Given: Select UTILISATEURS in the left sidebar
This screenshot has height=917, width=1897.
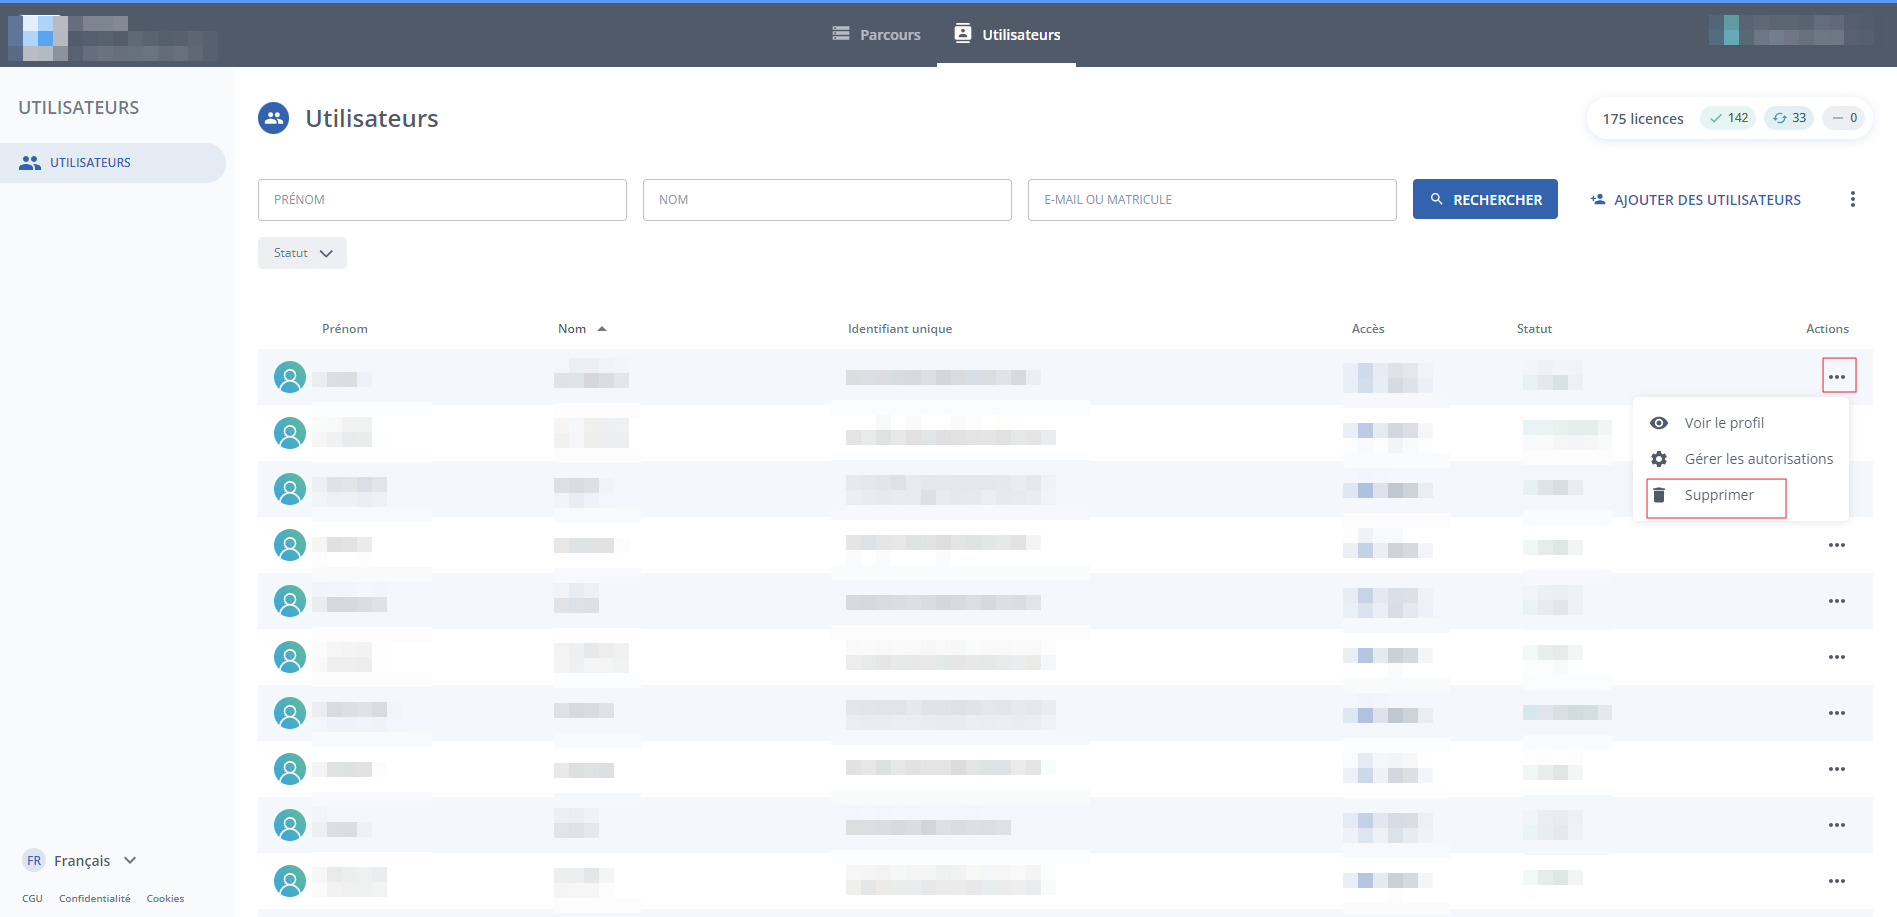Looking at the screenshot, I should (x=90, y=163).
